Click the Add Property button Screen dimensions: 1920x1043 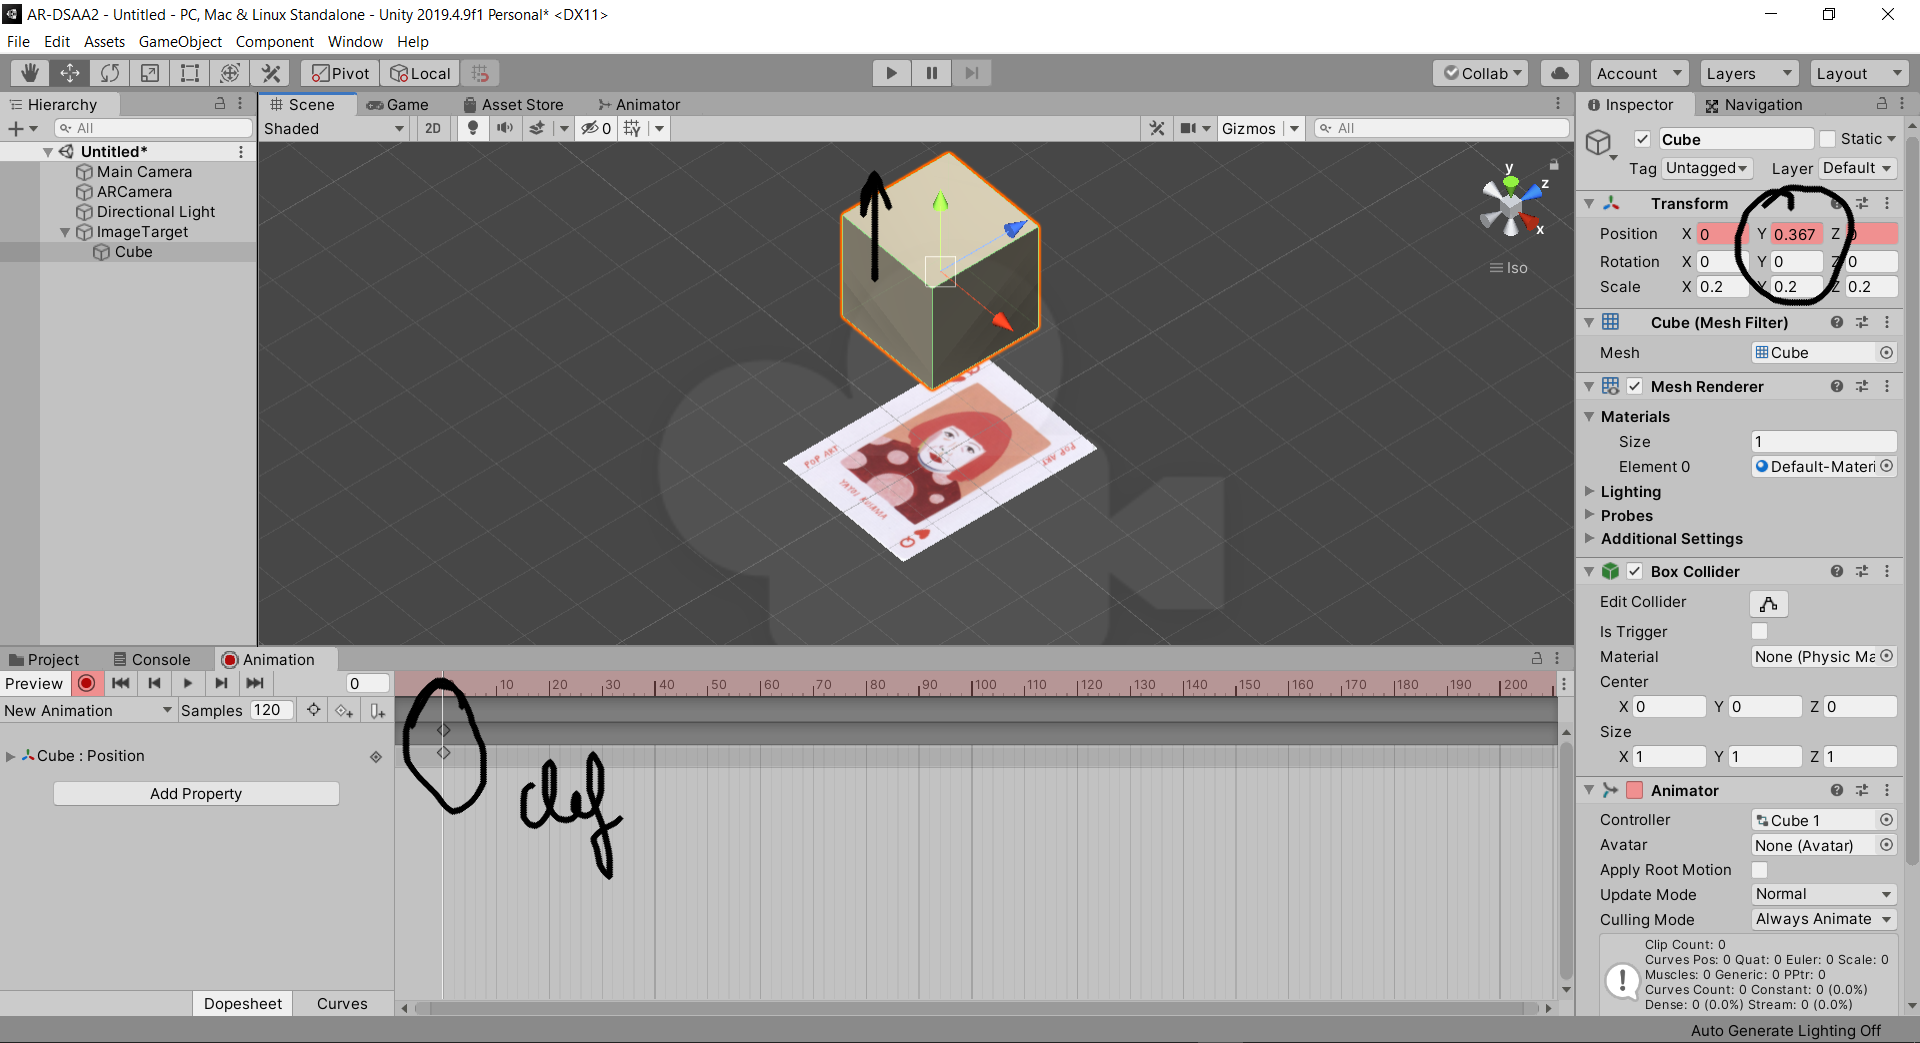coord(196,794)
